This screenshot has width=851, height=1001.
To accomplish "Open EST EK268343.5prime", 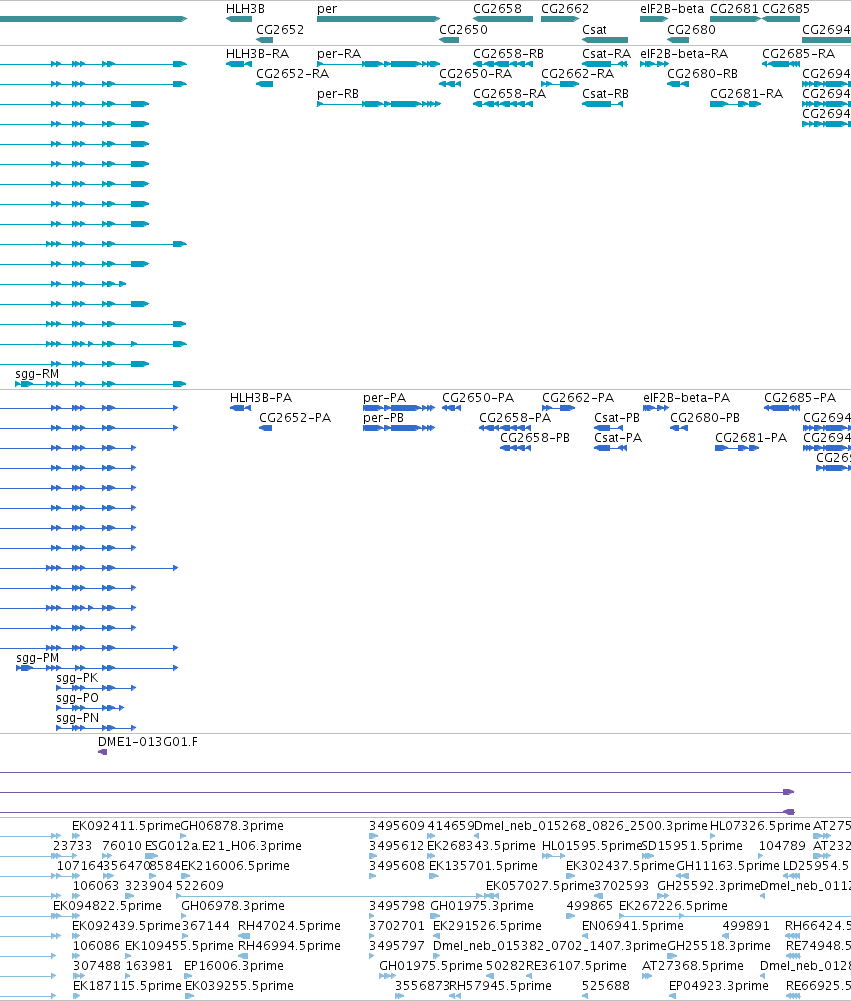I will (481, 846).
